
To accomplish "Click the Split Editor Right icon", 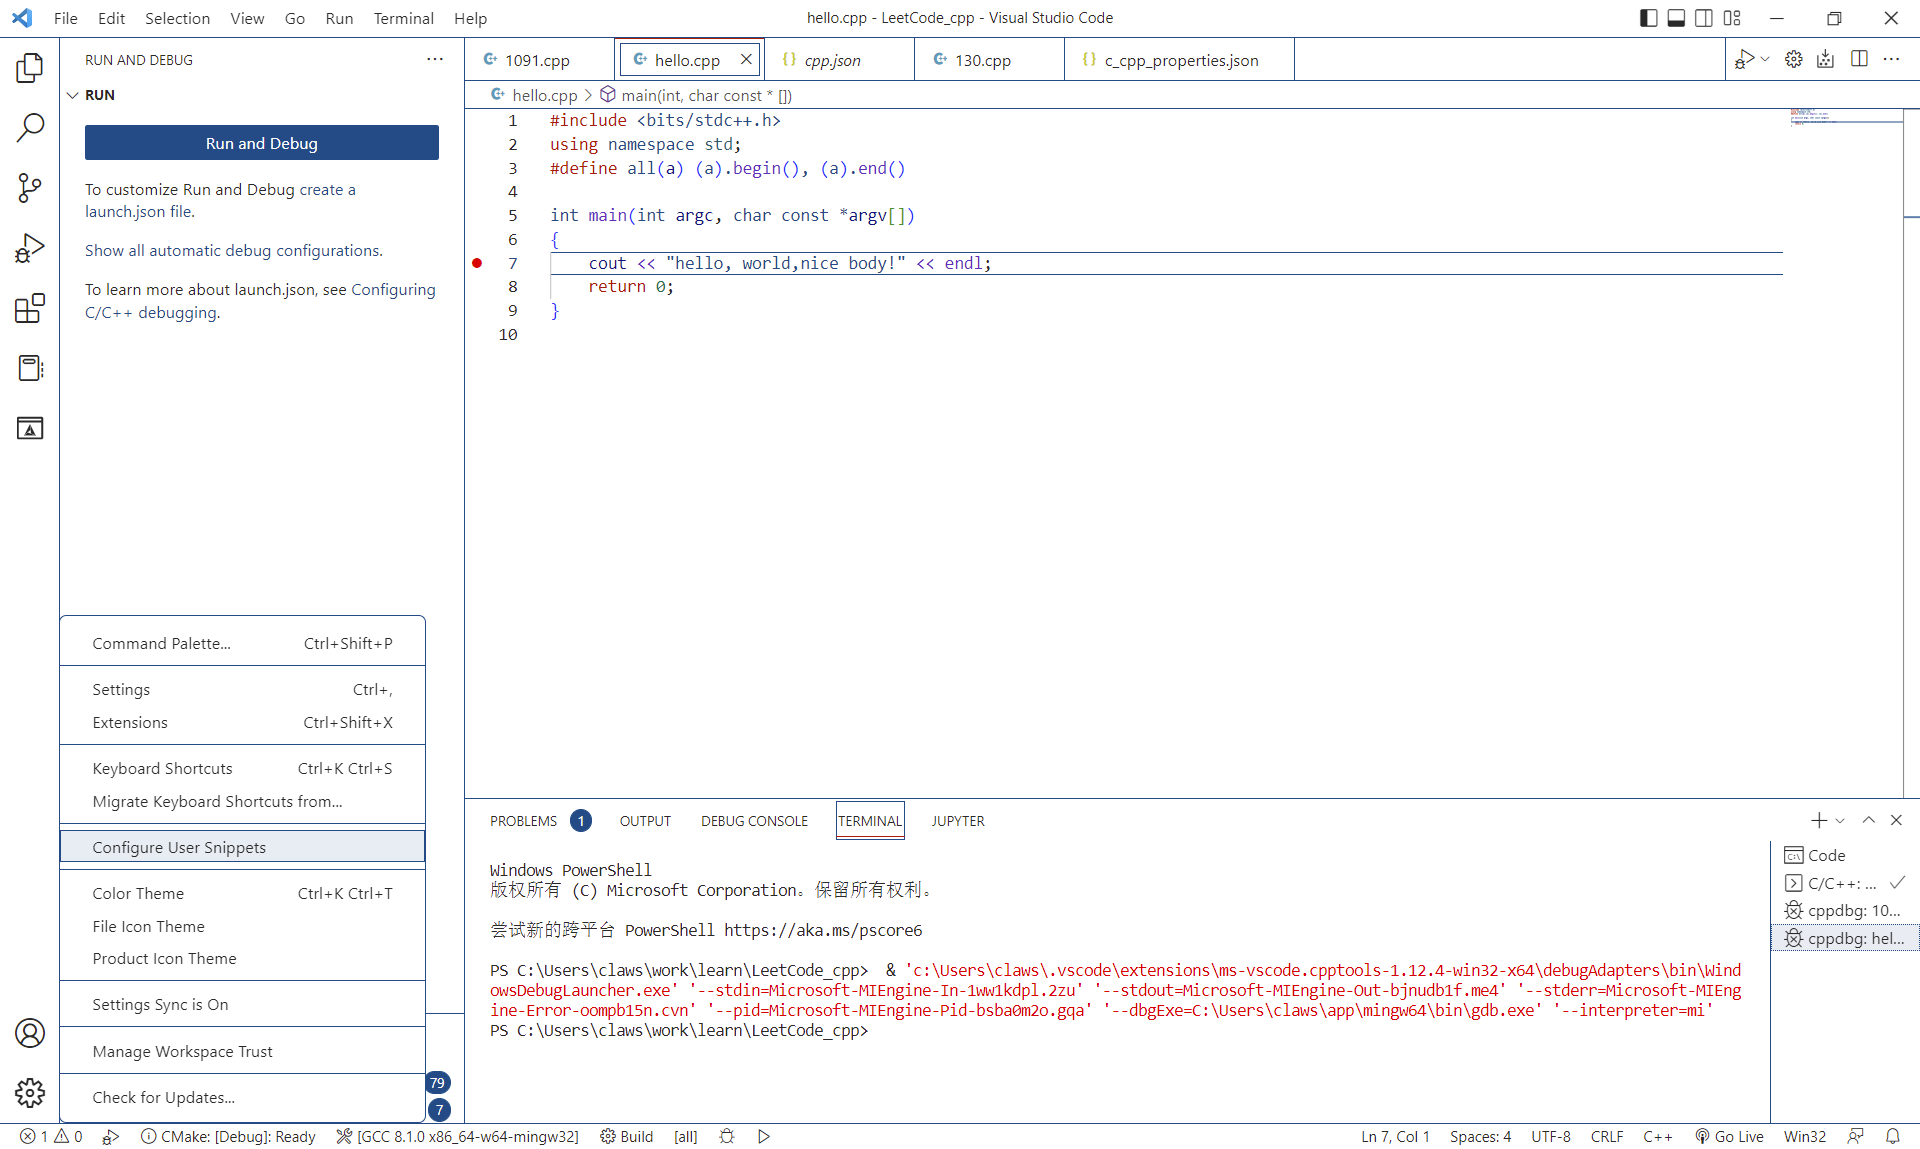I will [x=1859, y=59].
